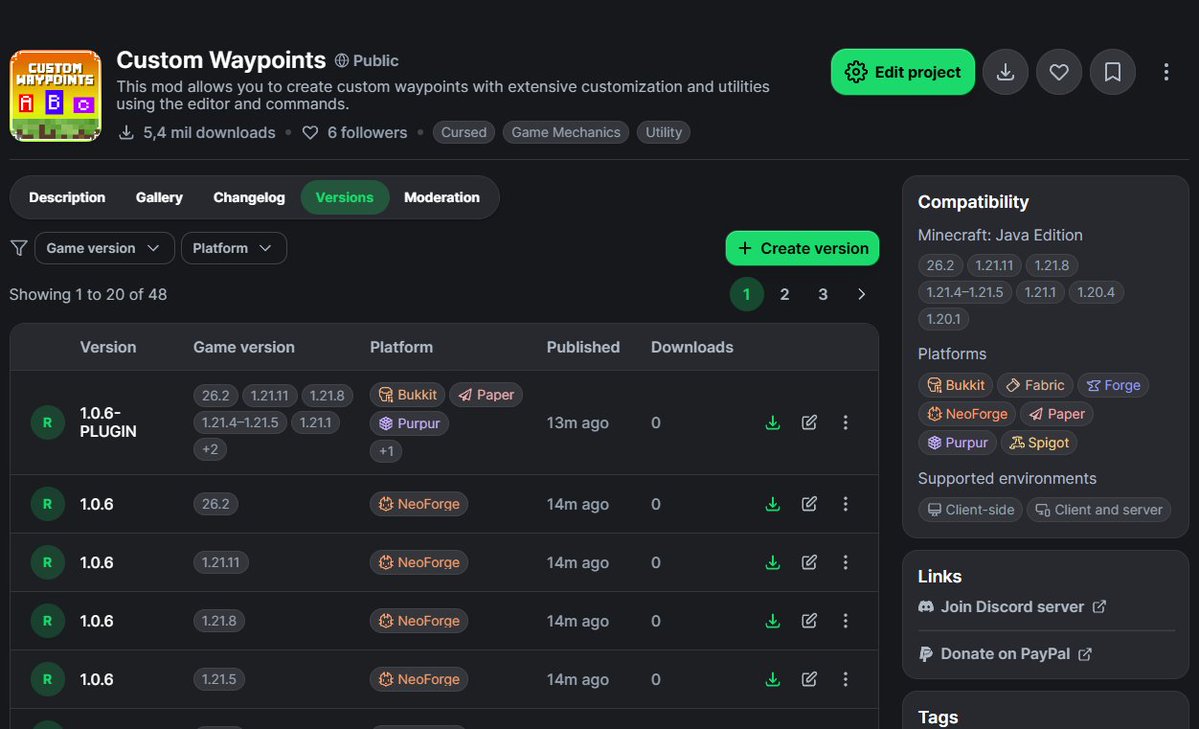Click the R release badge of 1.0.6-PLUGIN
Viewport: 1199px width, 729px height.
(x=47, y=422)
